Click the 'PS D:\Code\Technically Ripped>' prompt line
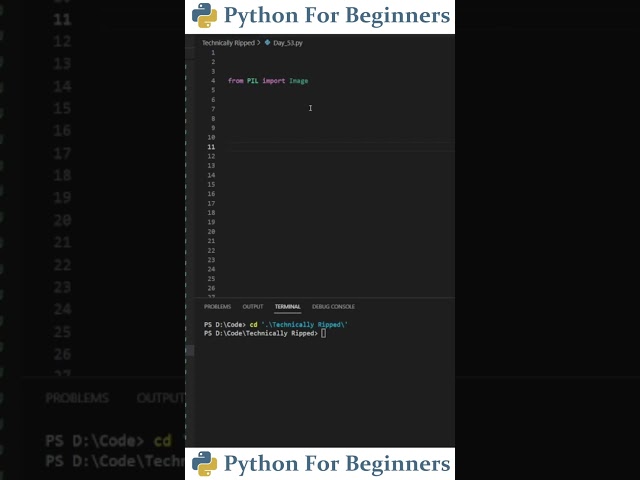This screenshot has width=640, height=480. 261,333
